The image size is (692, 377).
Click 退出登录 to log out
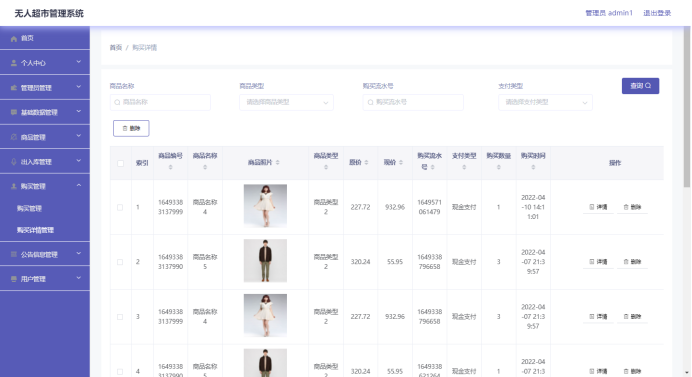tap(657, 13)
